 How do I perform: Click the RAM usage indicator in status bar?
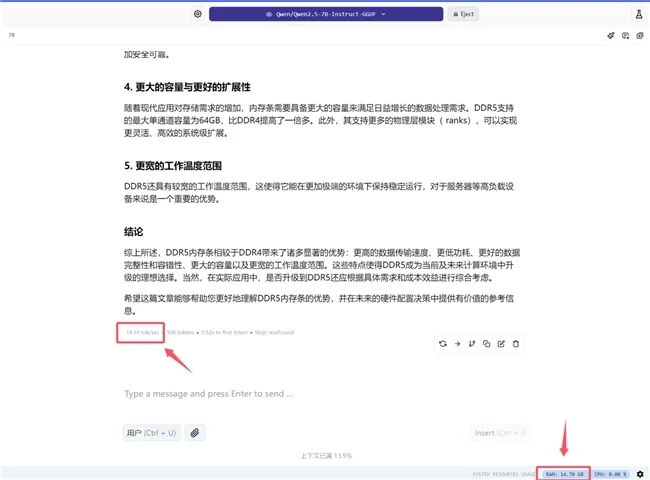566,473
